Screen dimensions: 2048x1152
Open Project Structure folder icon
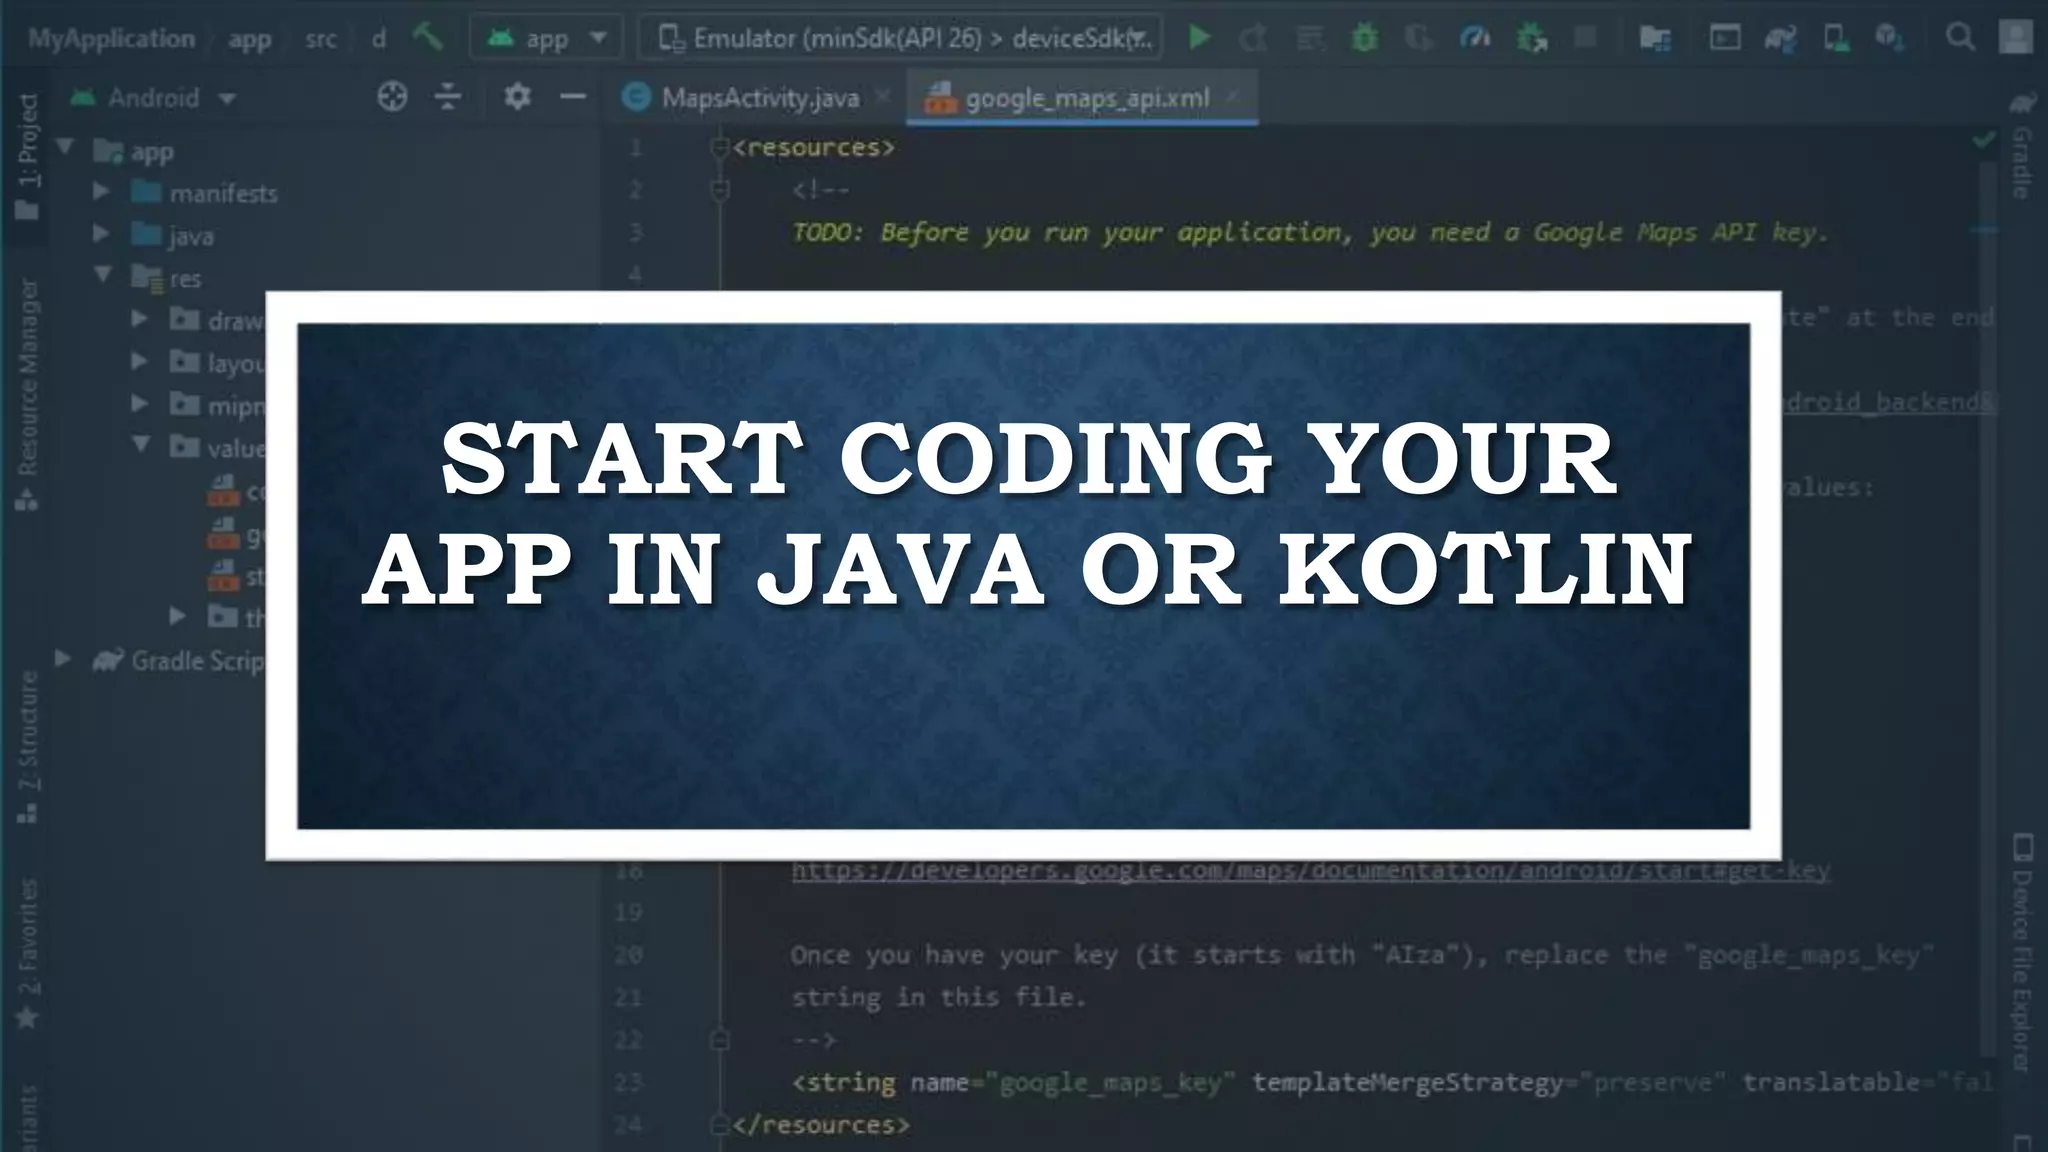pyautogui.click(x=1655, y=38)
